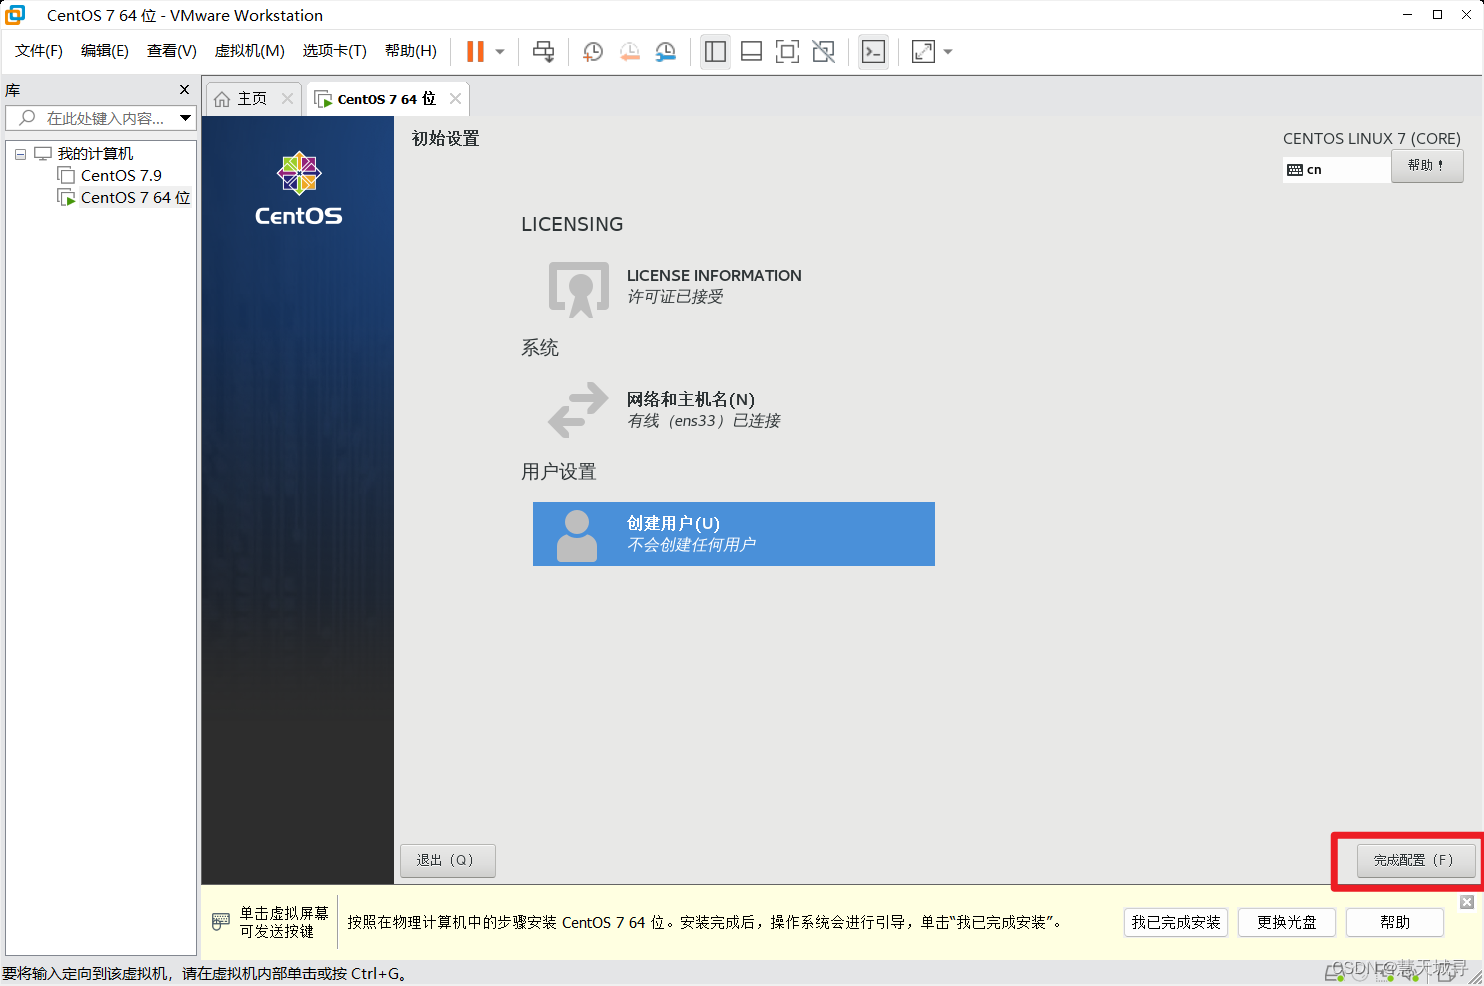
Task: Dismiss the yellow install hint bar
Action: pos(1467,902)
